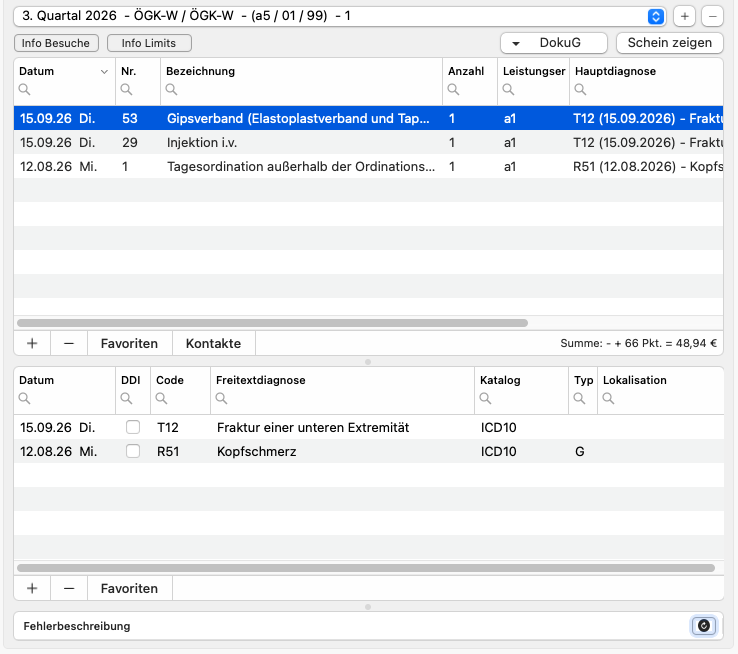Image resolution: width=738 pixels, height=654 pixels.
Task: Add a diagnosis with the lower plus button
Action: [32, 588]
